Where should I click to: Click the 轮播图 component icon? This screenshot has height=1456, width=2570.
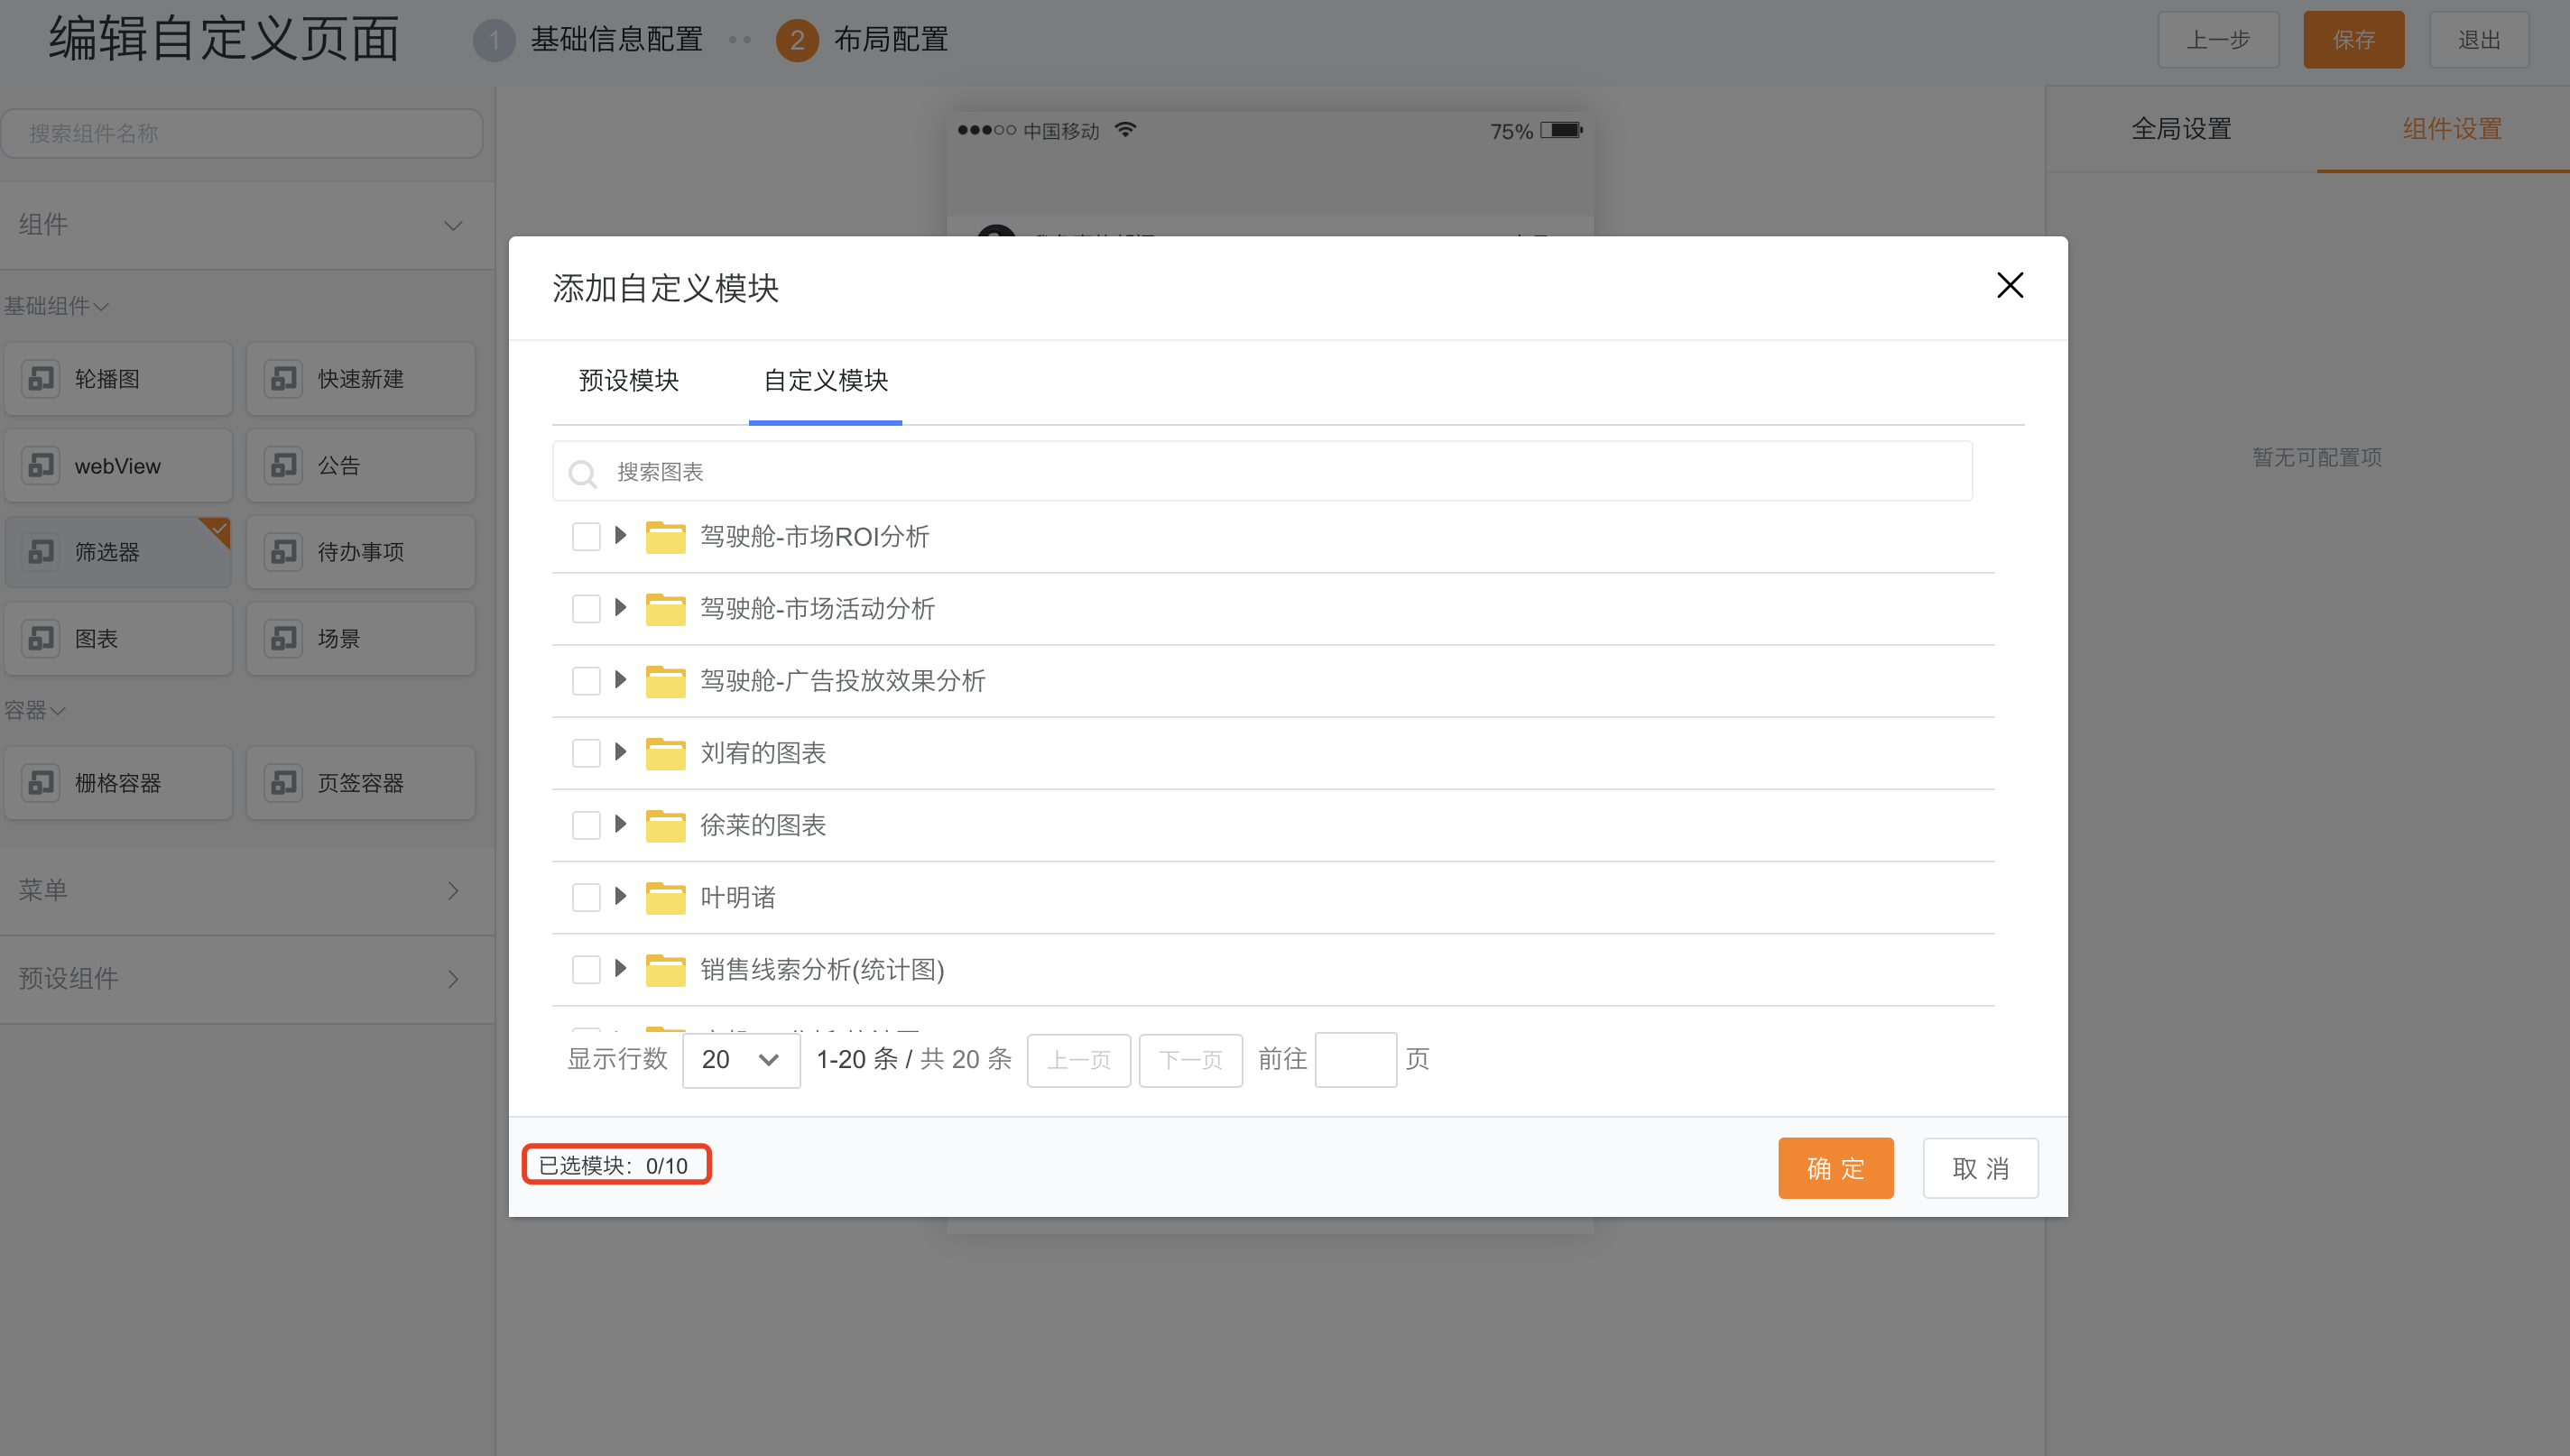[x=41, y=379]
